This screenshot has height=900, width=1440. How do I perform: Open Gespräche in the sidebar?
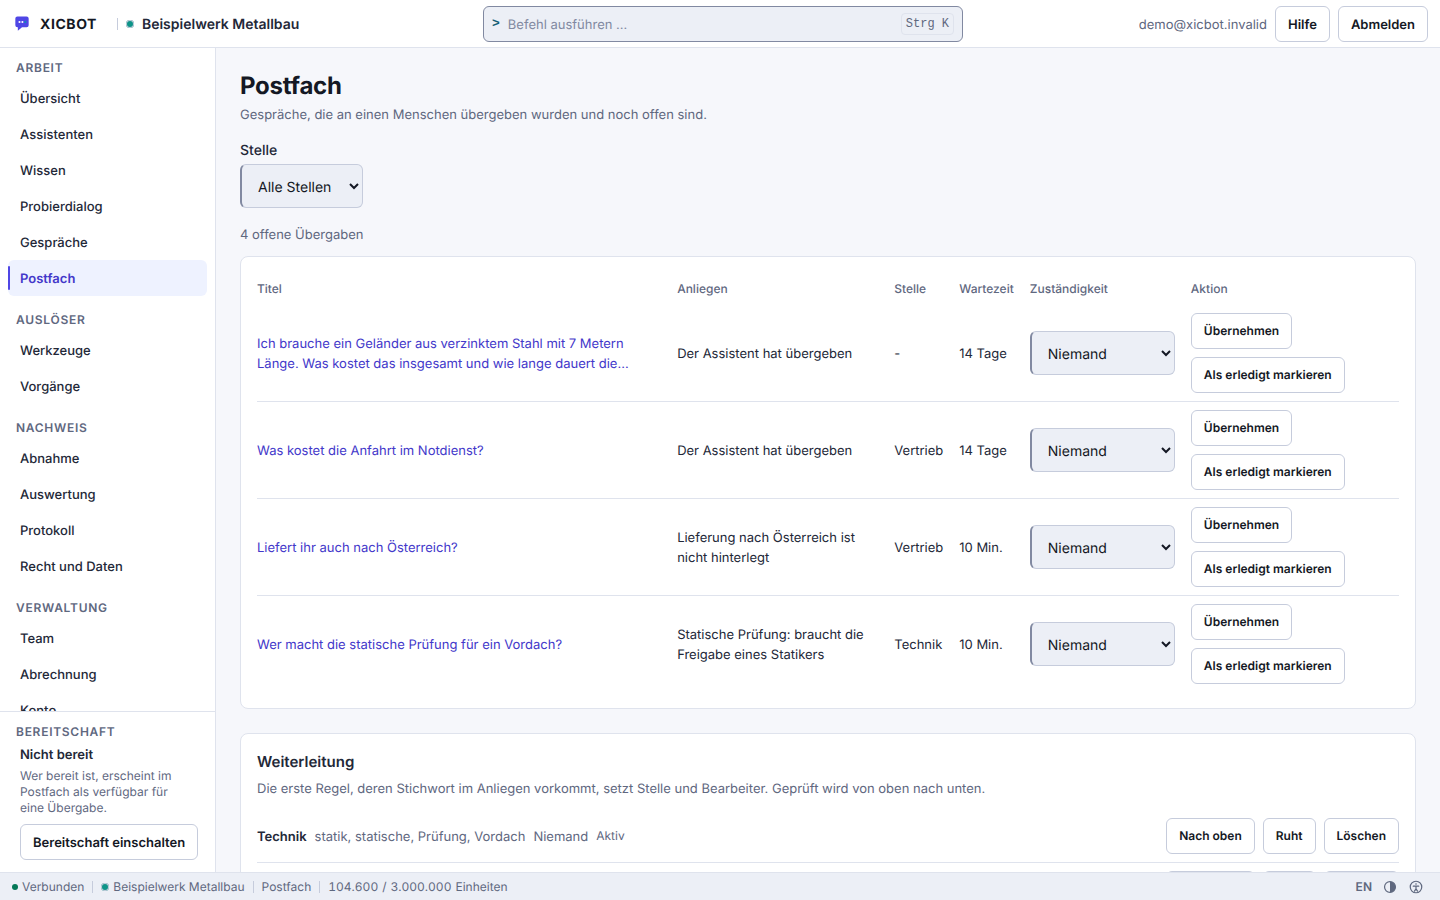(x=107, y=242)
